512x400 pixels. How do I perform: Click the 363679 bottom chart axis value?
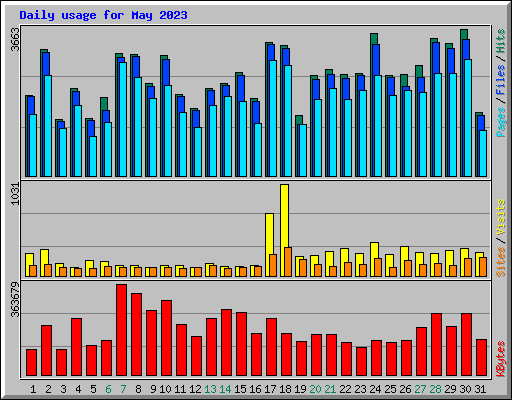click(16, 300)
